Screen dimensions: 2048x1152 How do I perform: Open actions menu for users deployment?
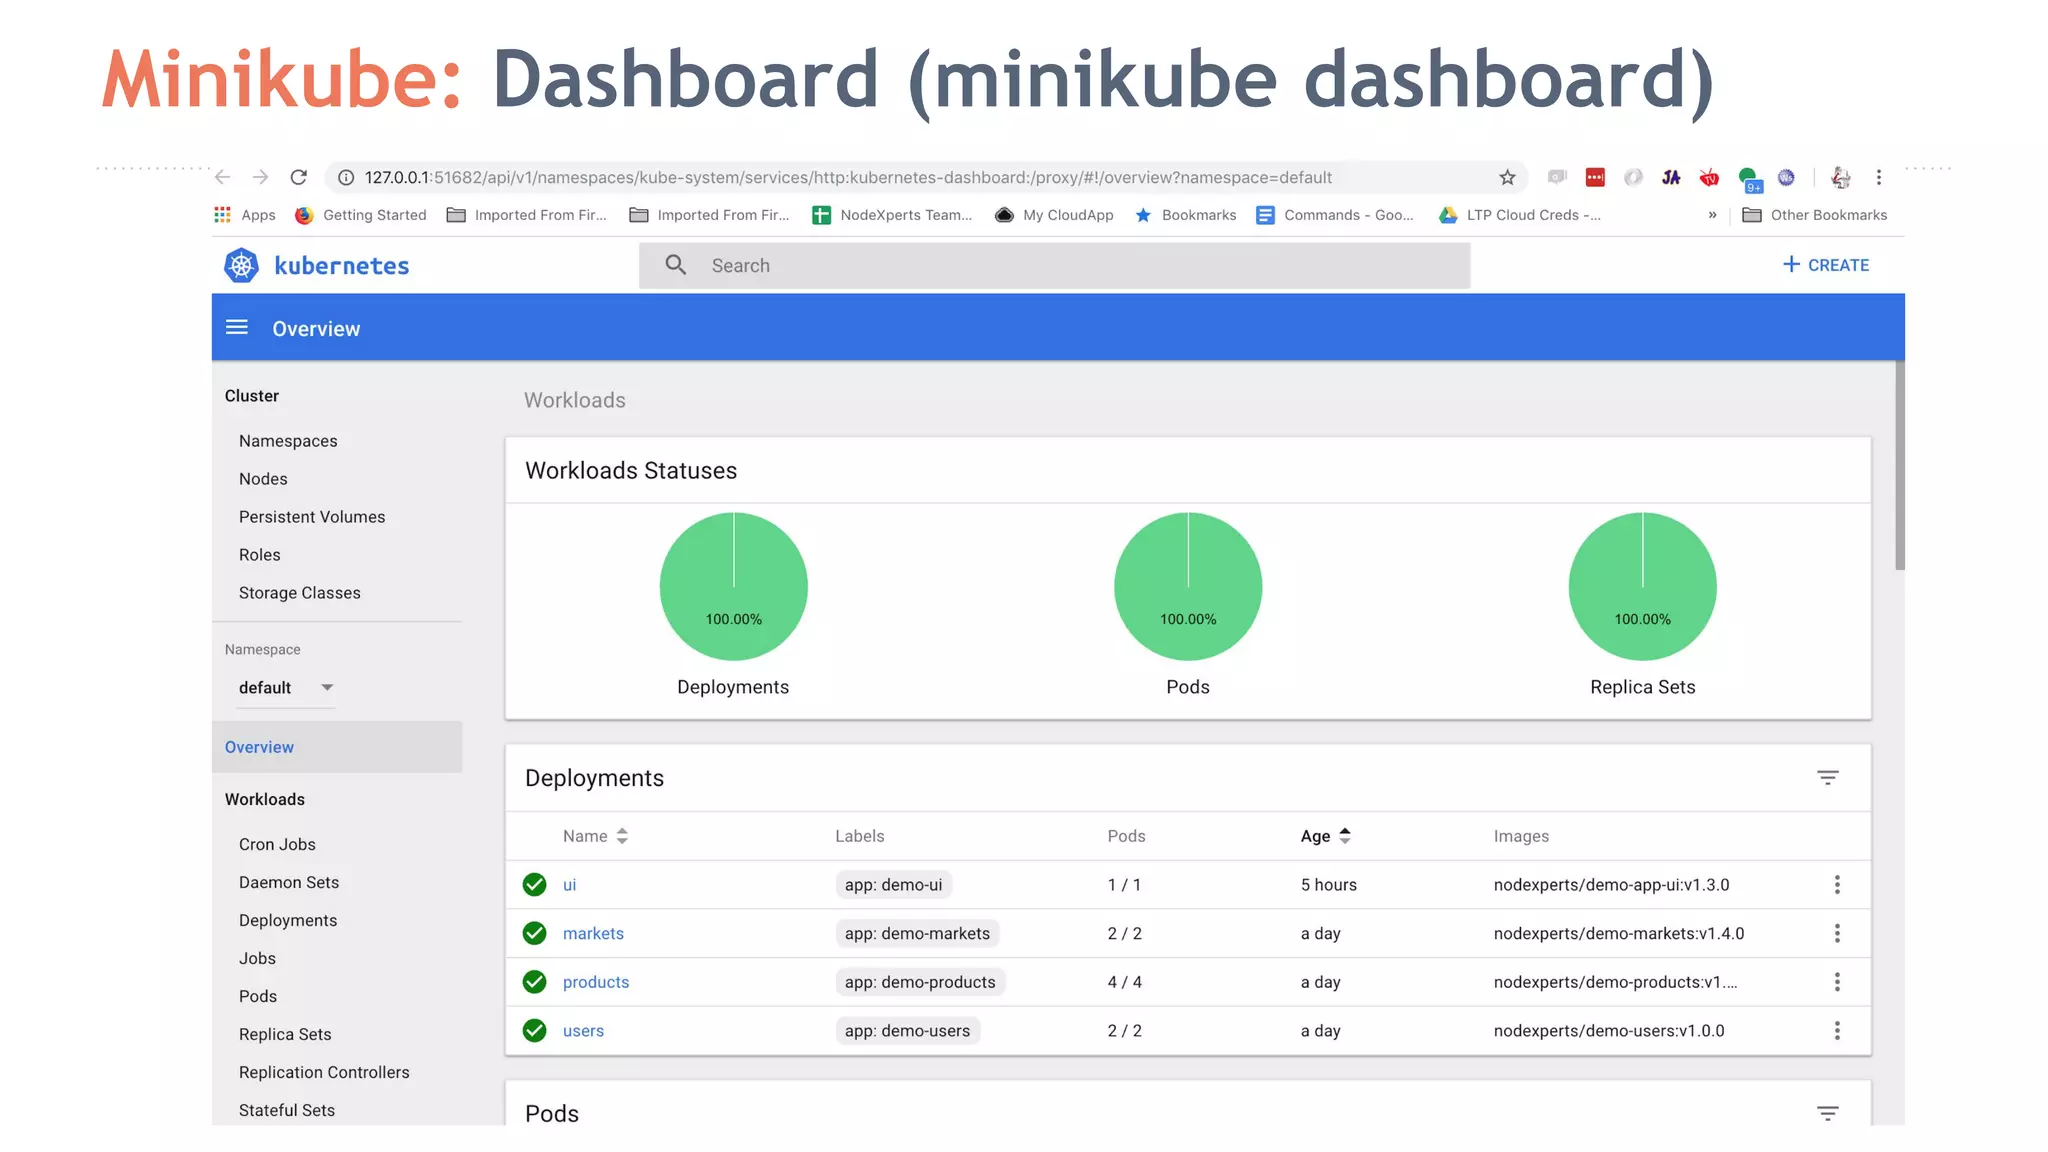pyautogui.click(x=1836, y=1031)
